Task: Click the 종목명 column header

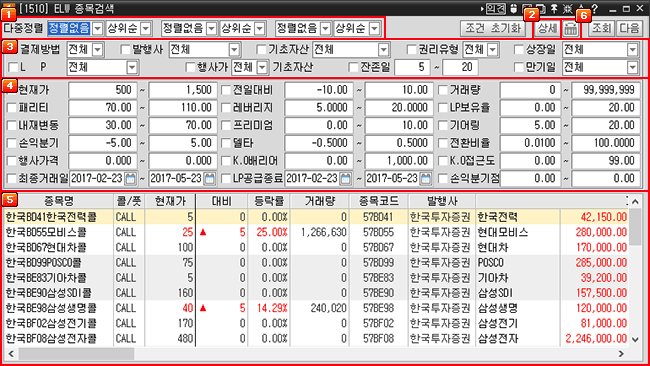Action: point(59,201)
